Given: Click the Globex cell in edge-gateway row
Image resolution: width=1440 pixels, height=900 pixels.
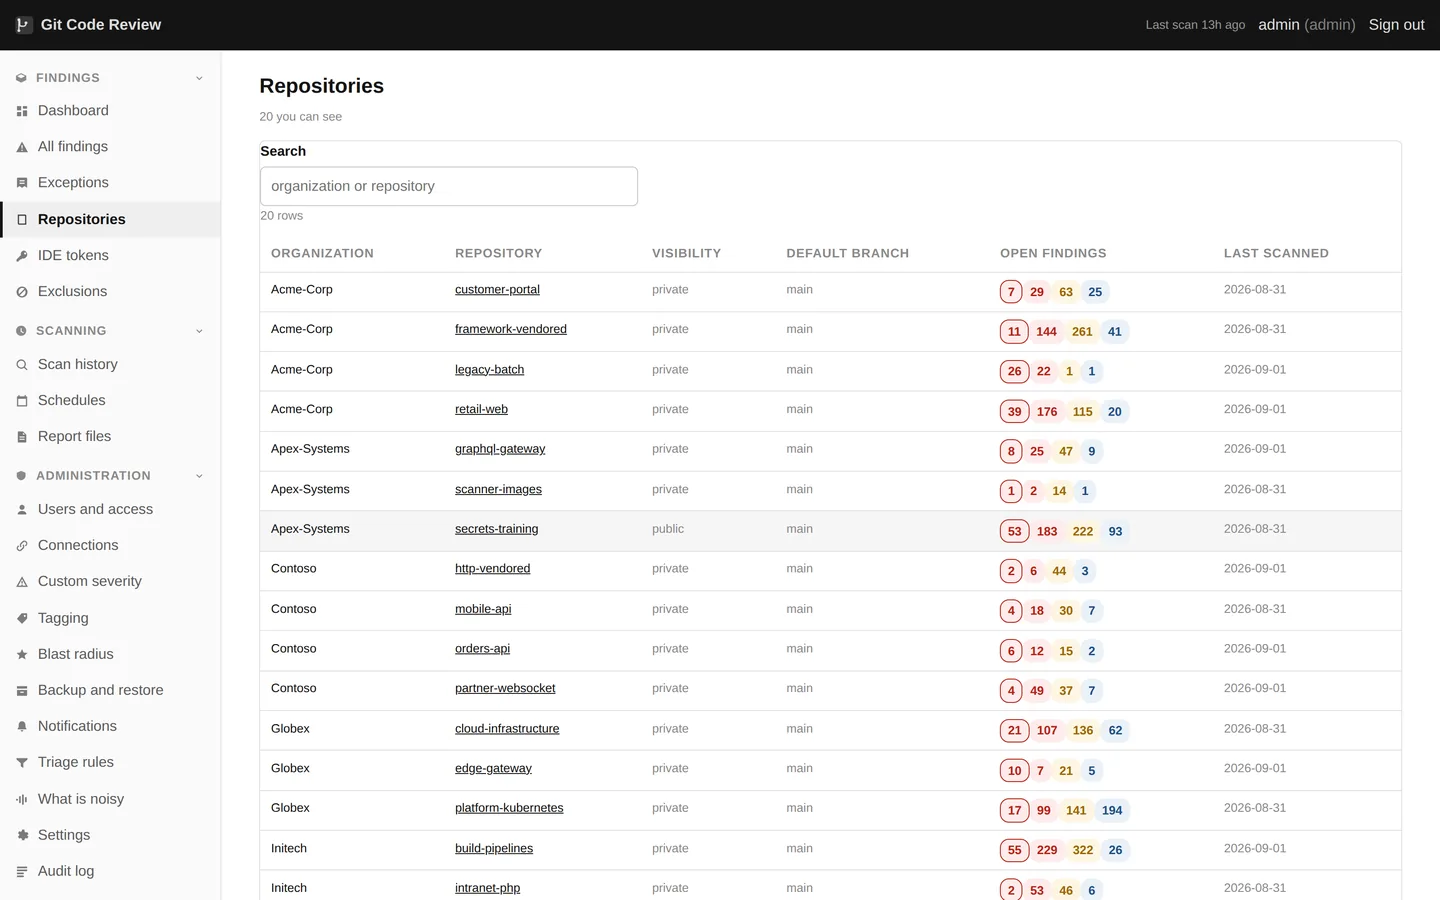Looking at the screenshot, I should (290, 768).
